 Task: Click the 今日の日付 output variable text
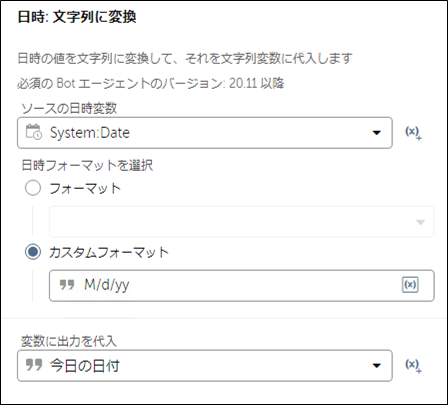pyautogui.click(x=85, y=366)
